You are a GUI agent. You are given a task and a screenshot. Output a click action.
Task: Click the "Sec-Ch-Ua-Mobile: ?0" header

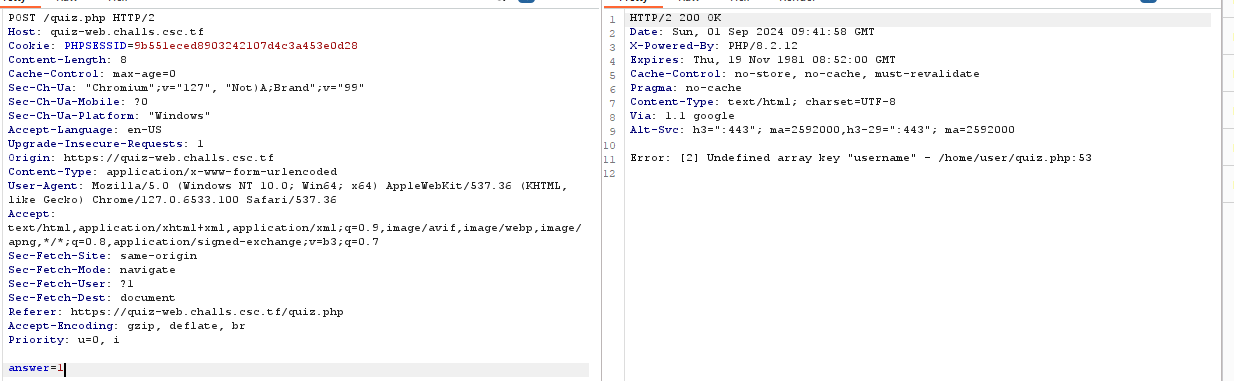tap(78, 102)
